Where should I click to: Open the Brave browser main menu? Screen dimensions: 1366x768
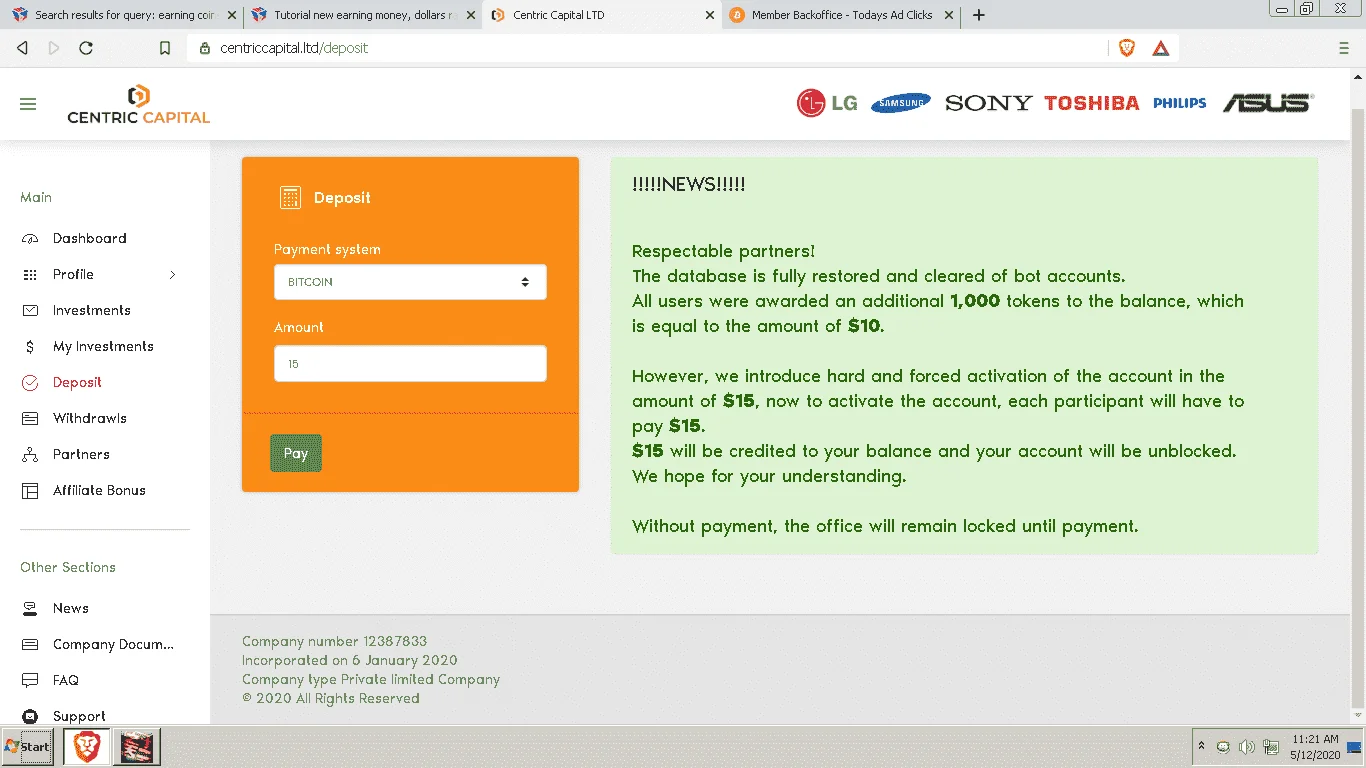tap(1344, 48)
